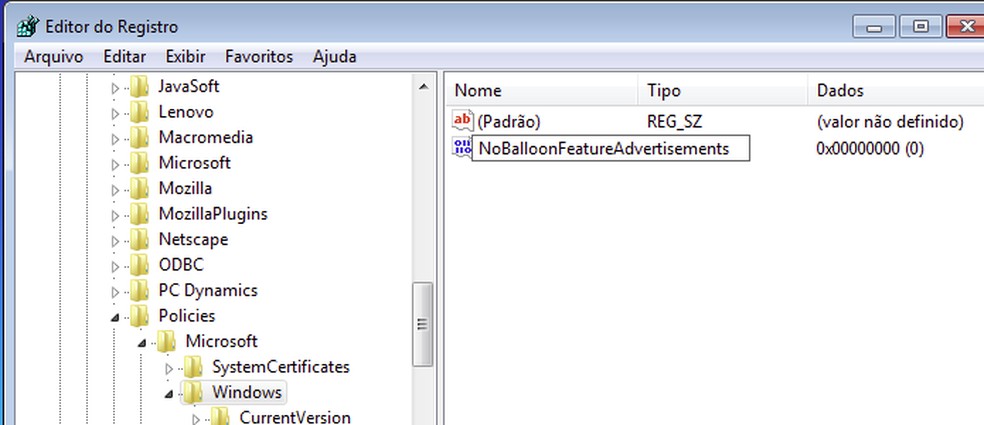Open the Arquivo menu
The image size is (984, 425).
(53, 56)
